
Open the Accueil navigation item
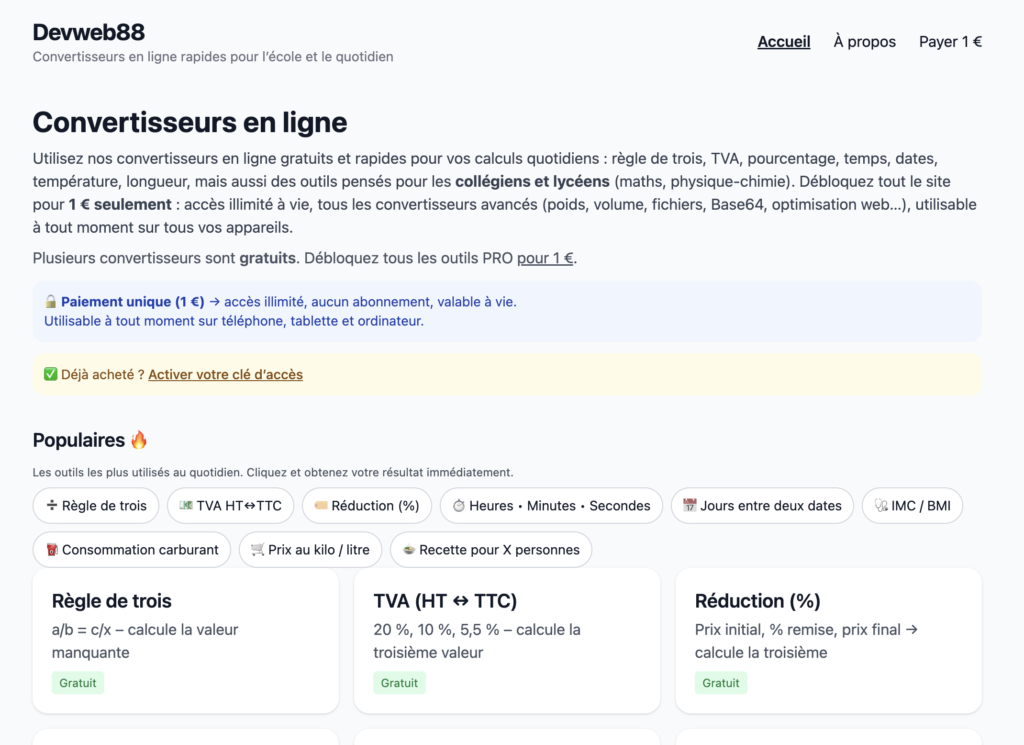(x=784, y=42)
